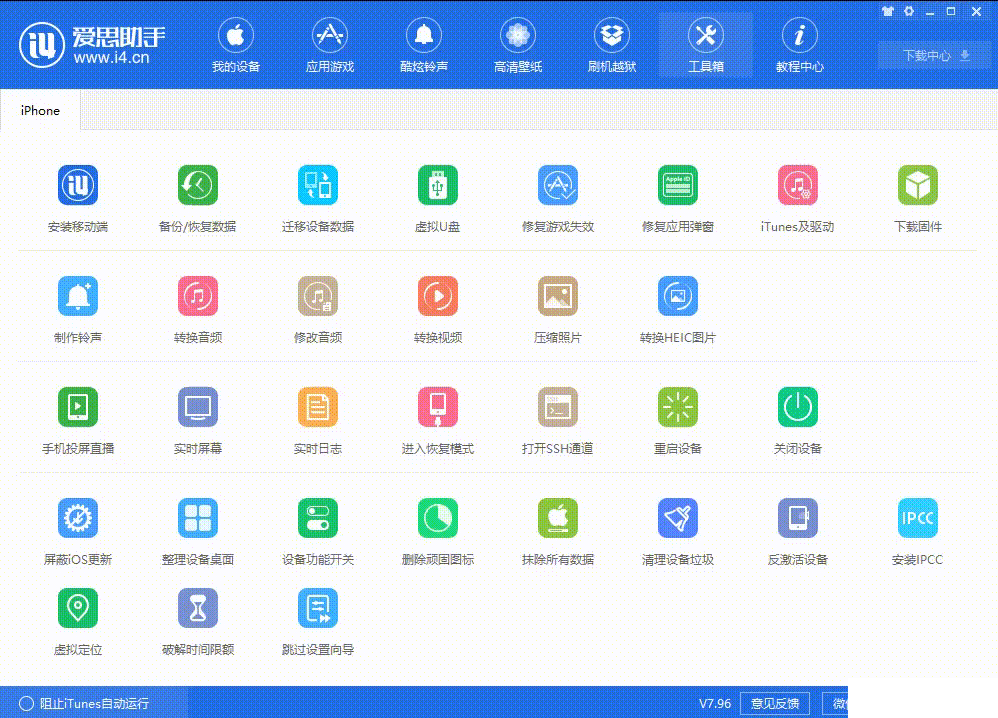Click 关闭设备 power off icon
This screenshot has width=998, height=718.
(798, 407)
